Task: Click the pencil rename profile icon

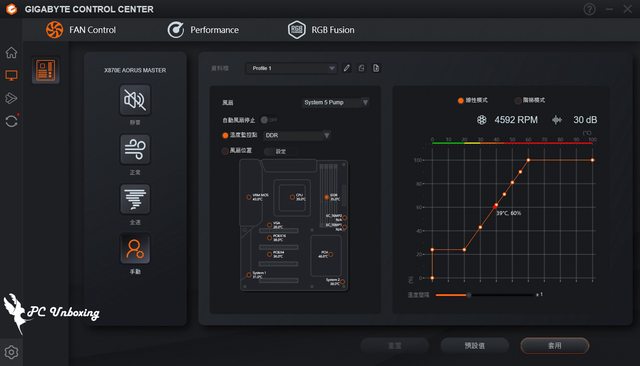Action: (x=347, y=68)
